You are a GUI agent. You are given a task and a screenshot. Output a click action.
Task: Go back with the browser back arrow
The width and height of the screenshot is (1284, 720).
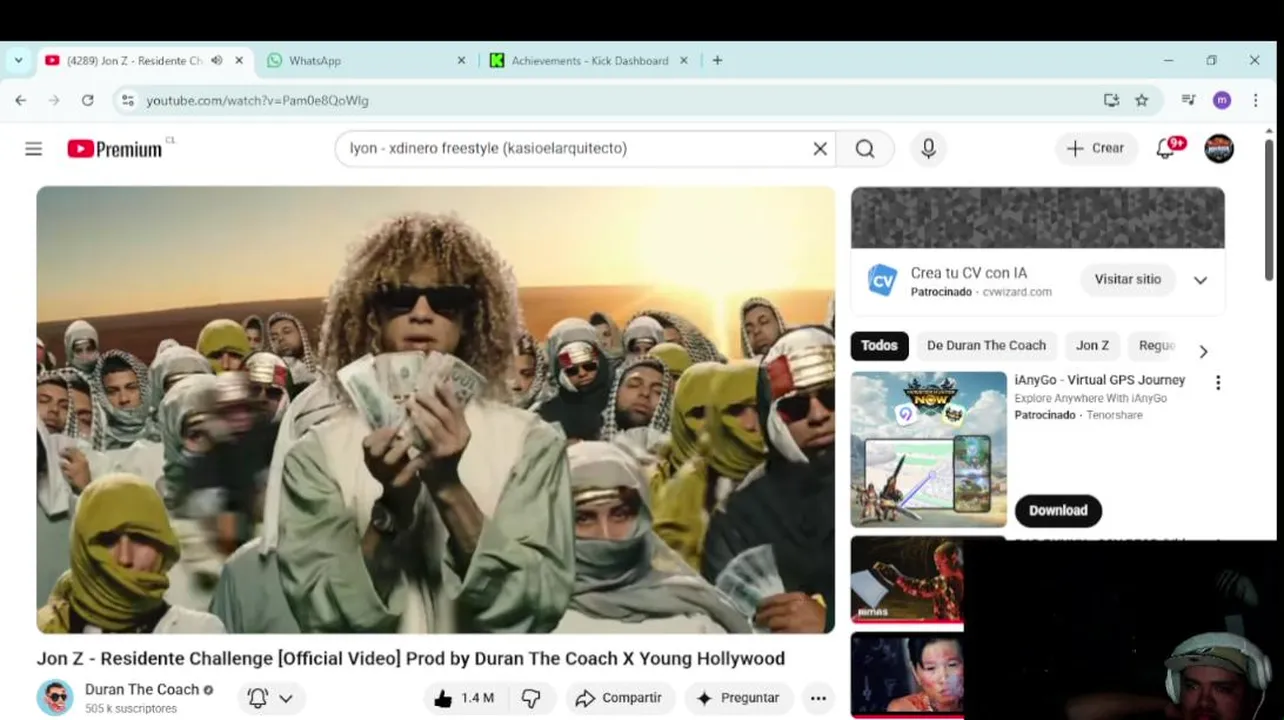pos(21,100)
